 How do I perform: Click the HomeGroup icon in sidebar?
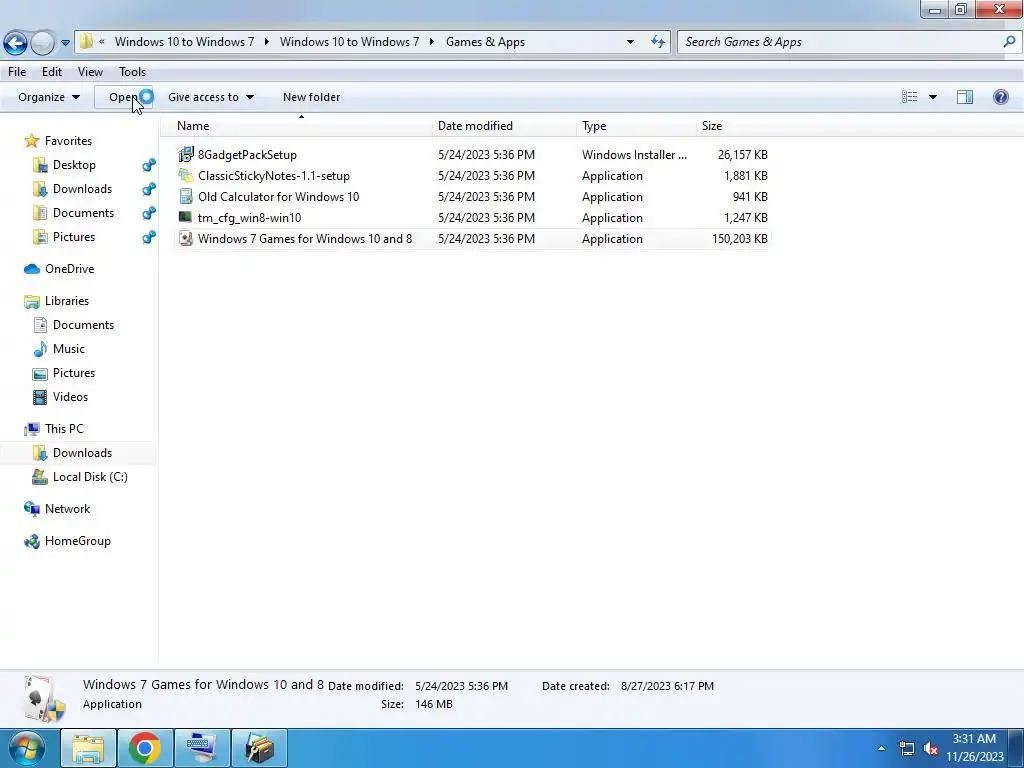pos(31,541)
